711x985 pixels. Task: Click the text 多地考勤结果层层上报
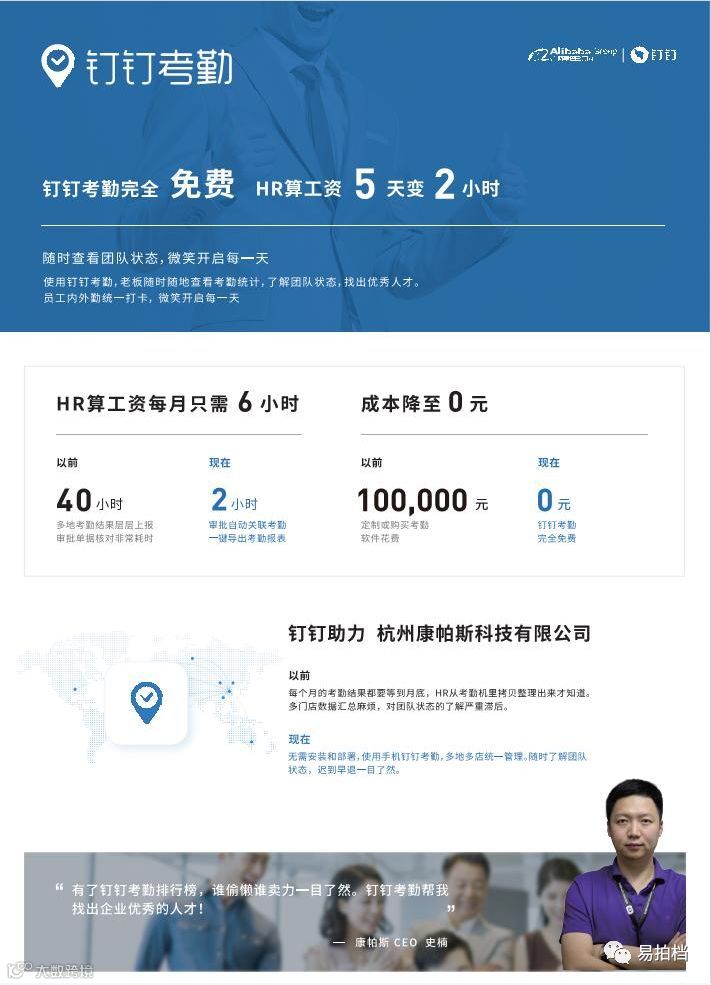point(105,525)
